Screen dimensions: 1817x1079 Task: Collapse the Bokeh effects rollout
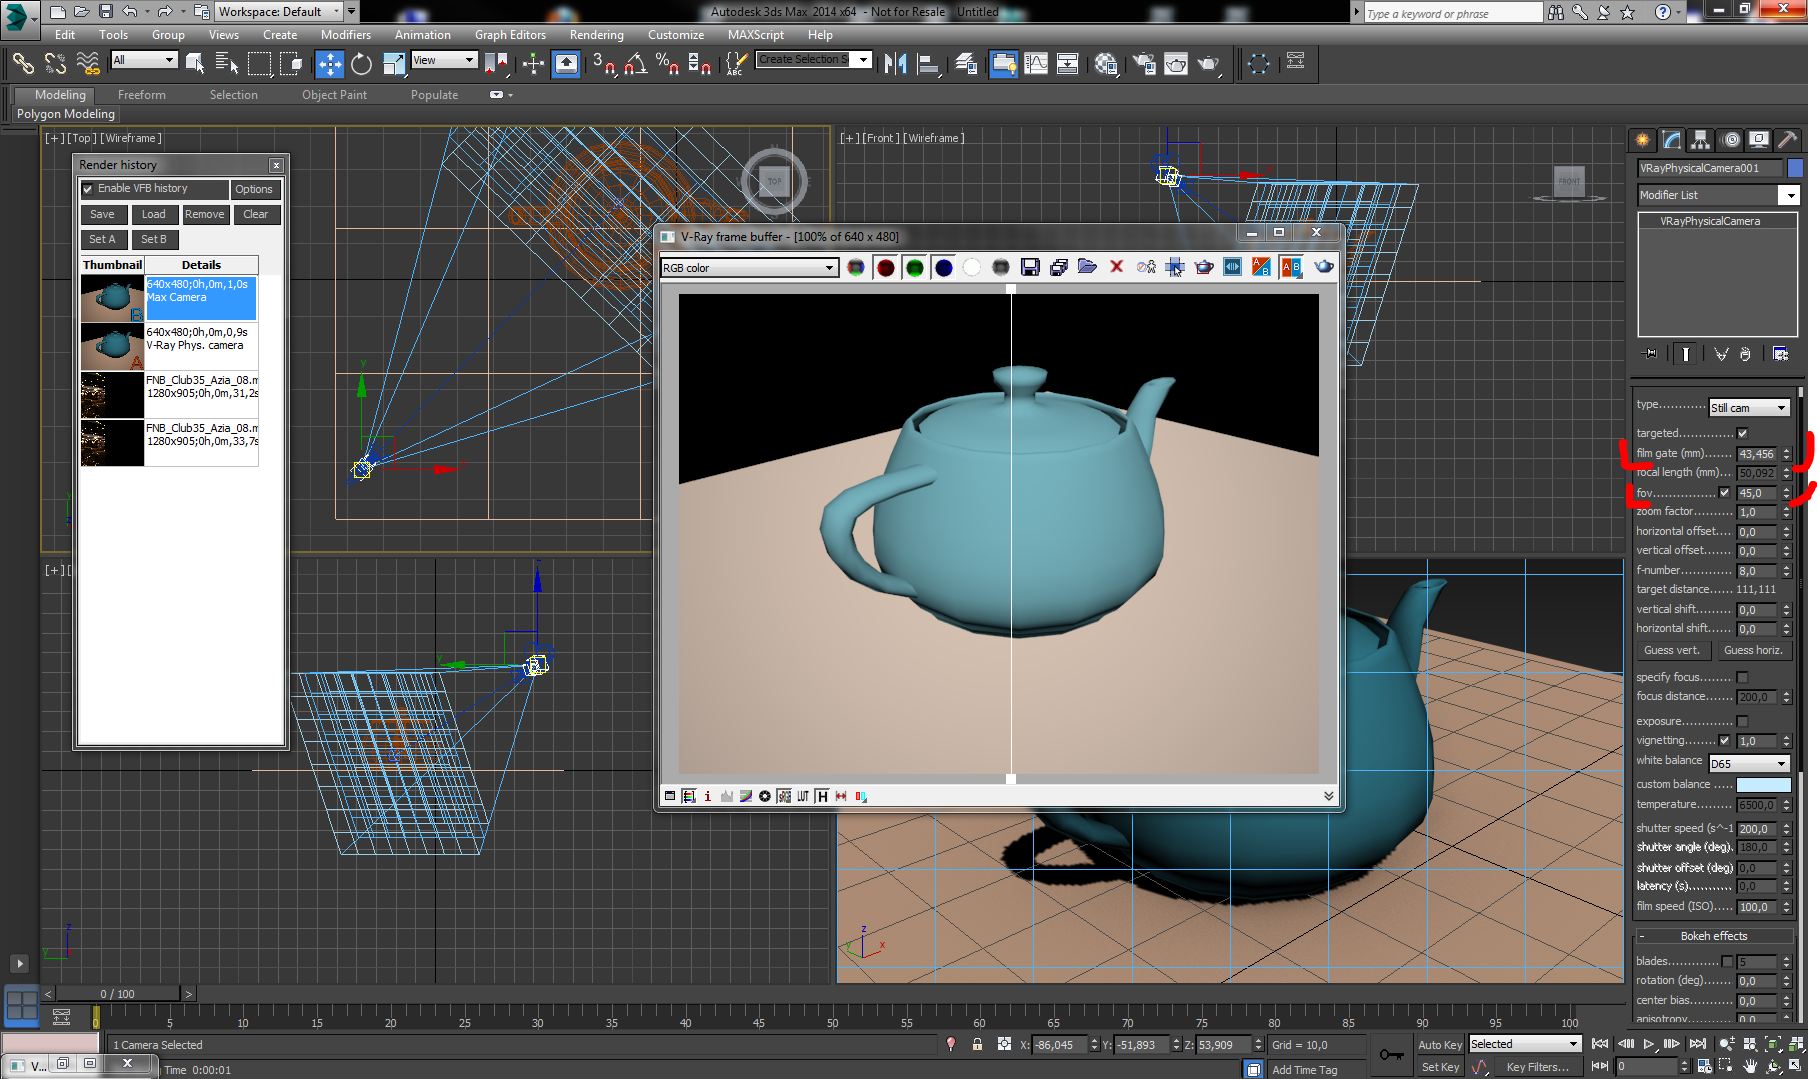click(1714, 937)
